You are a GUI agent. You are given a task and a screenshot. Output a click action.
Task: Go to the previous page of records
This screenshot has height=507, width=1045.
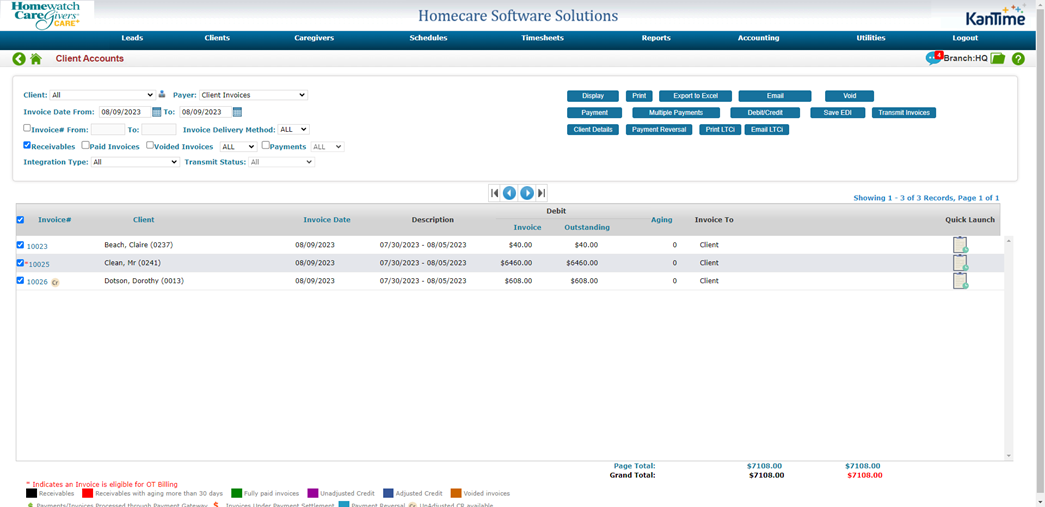click(x=509, y=193)
